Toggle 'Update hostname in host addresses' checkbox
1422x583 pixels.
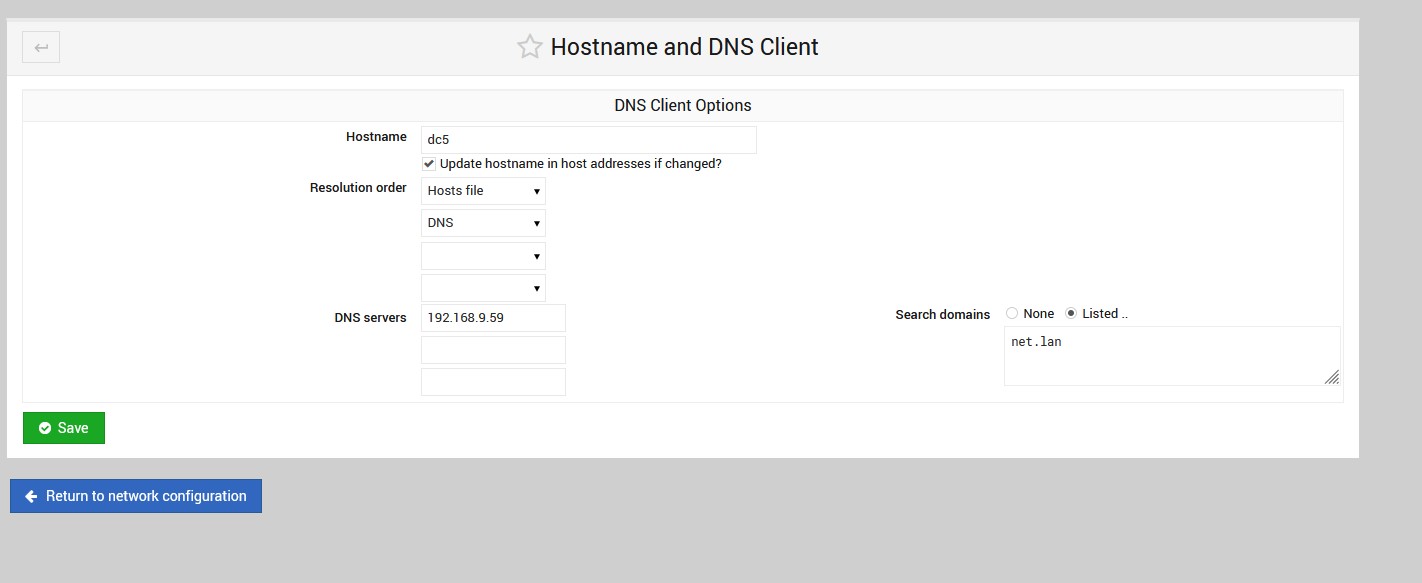click(x=429, y=164)
